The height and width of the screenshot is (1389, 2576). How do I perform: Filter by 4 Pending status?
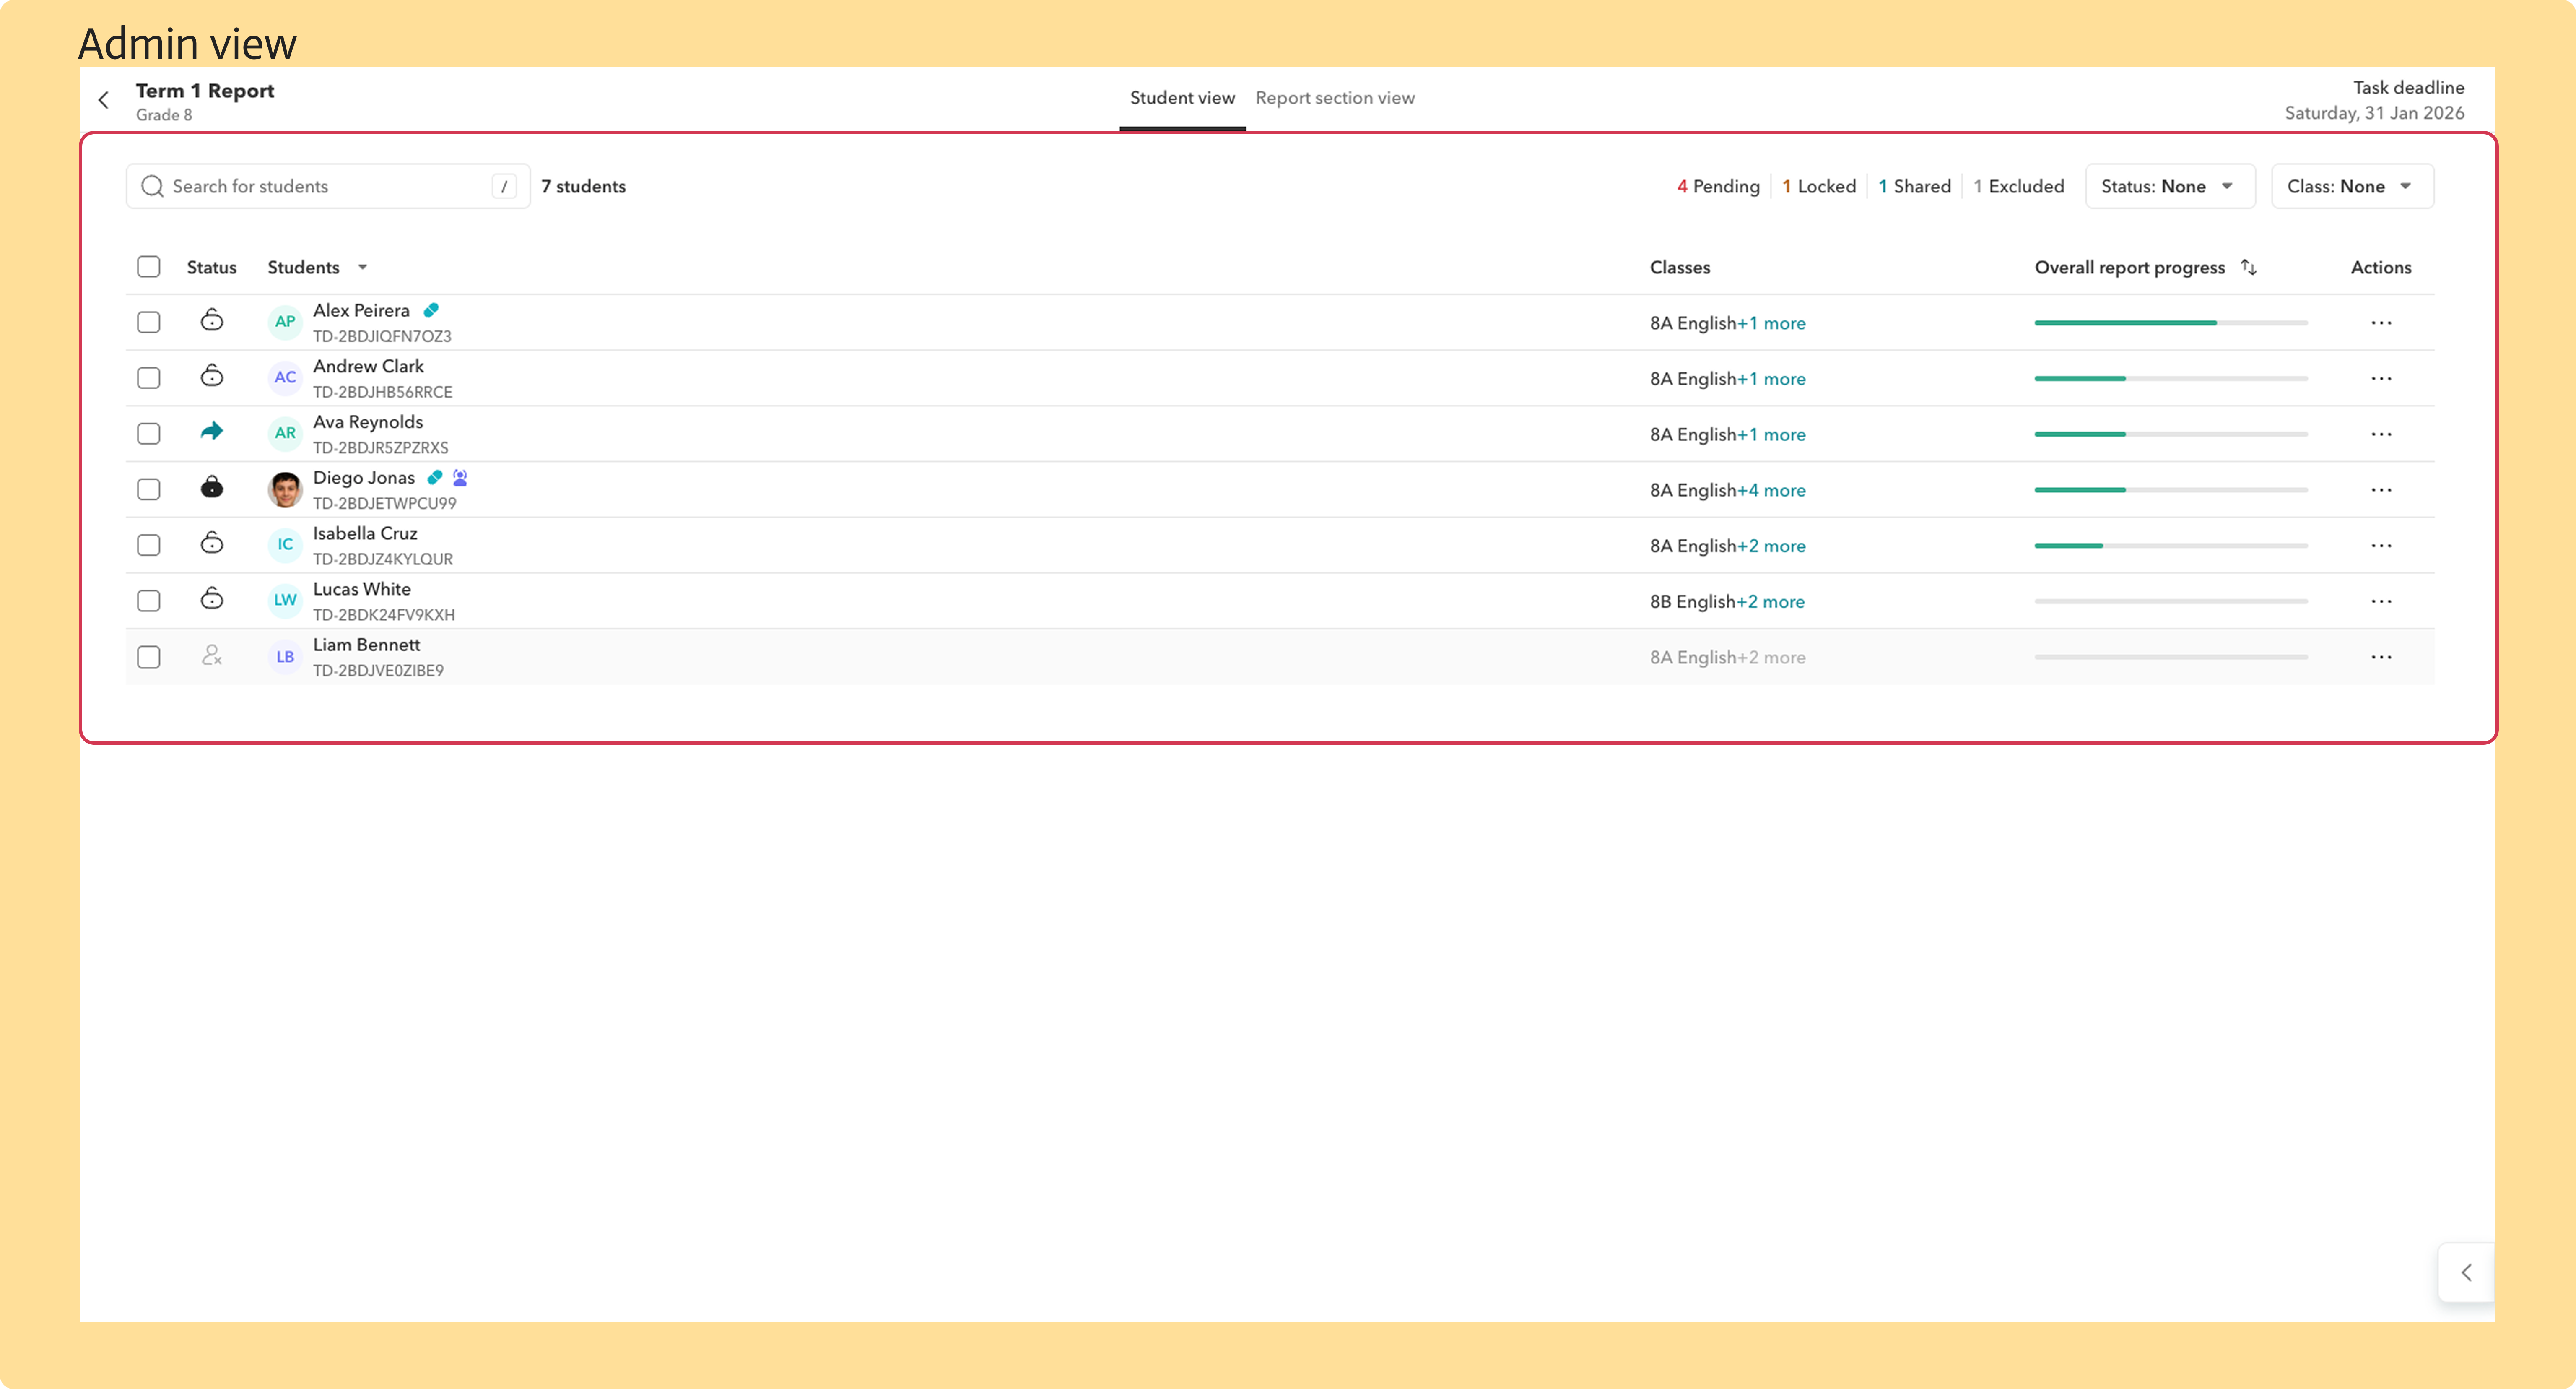click(1718, 186)
